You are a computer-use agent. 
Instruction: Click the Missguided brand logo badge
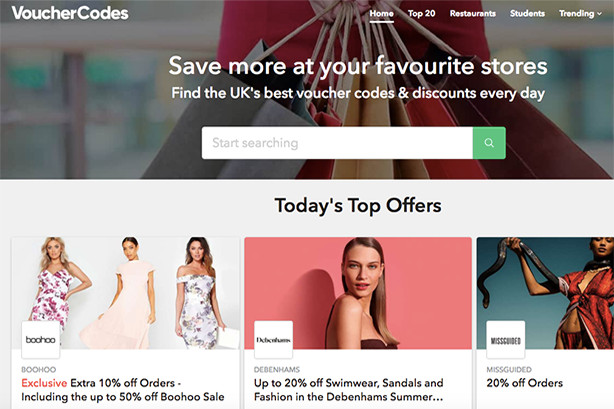506,340
